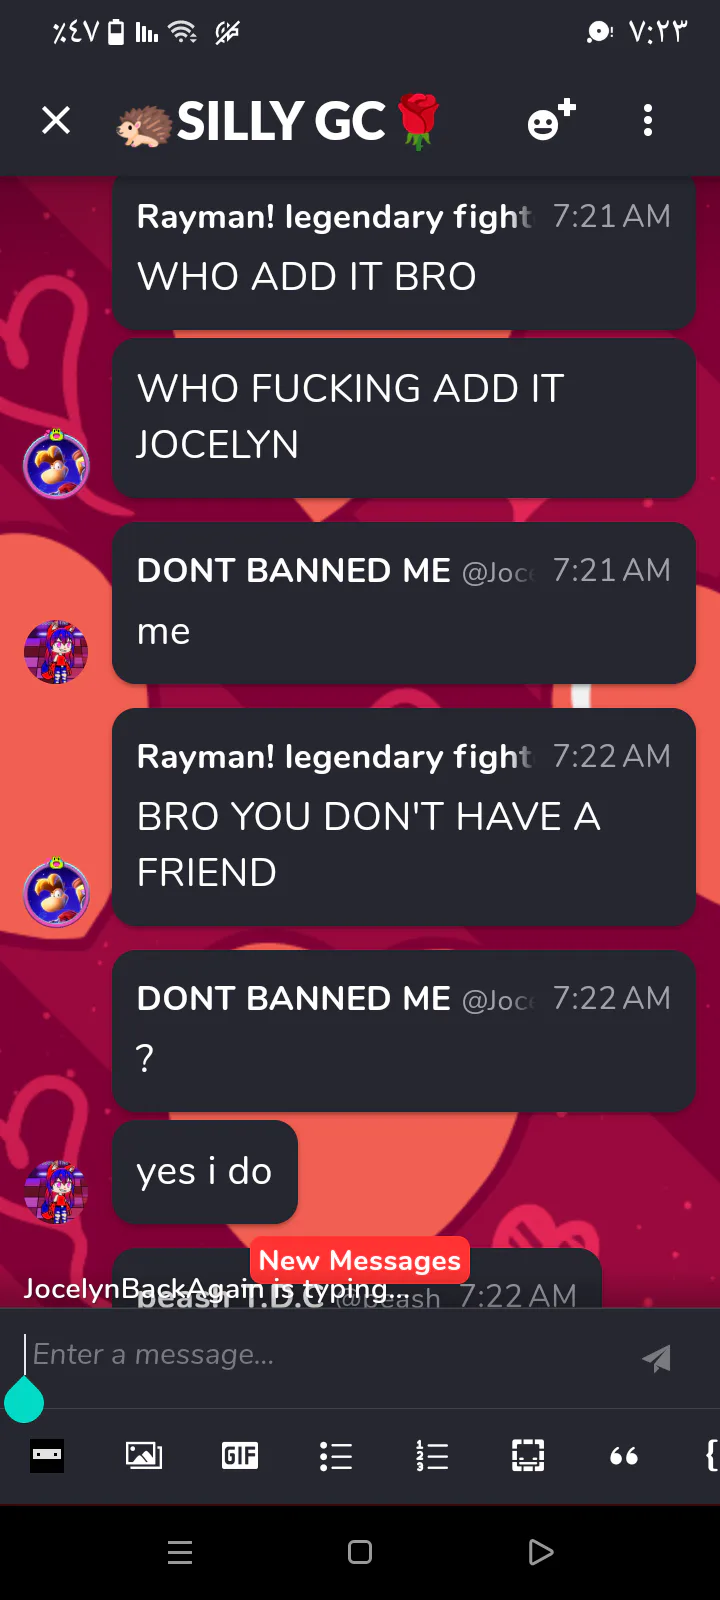The image size is (720, 1600).
Task: Insert a numbered list
Action: [432, 1456]
